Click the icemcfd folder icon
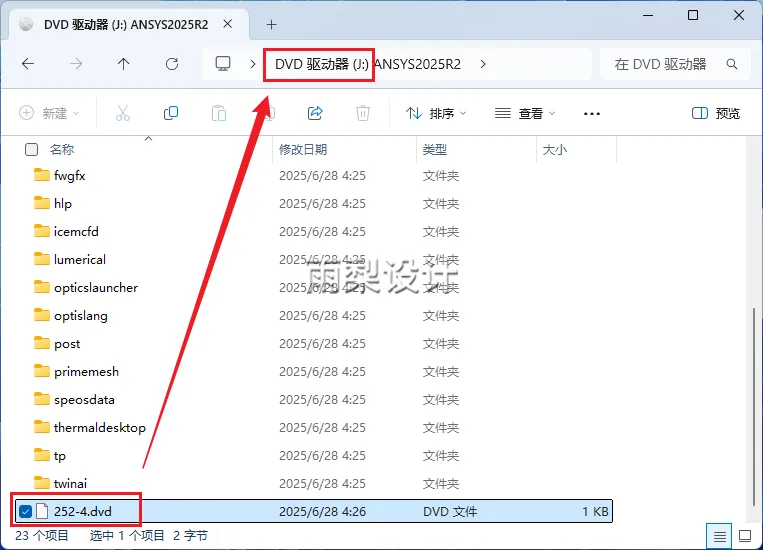The image size is (763, 550). click(x=42, y=231)
